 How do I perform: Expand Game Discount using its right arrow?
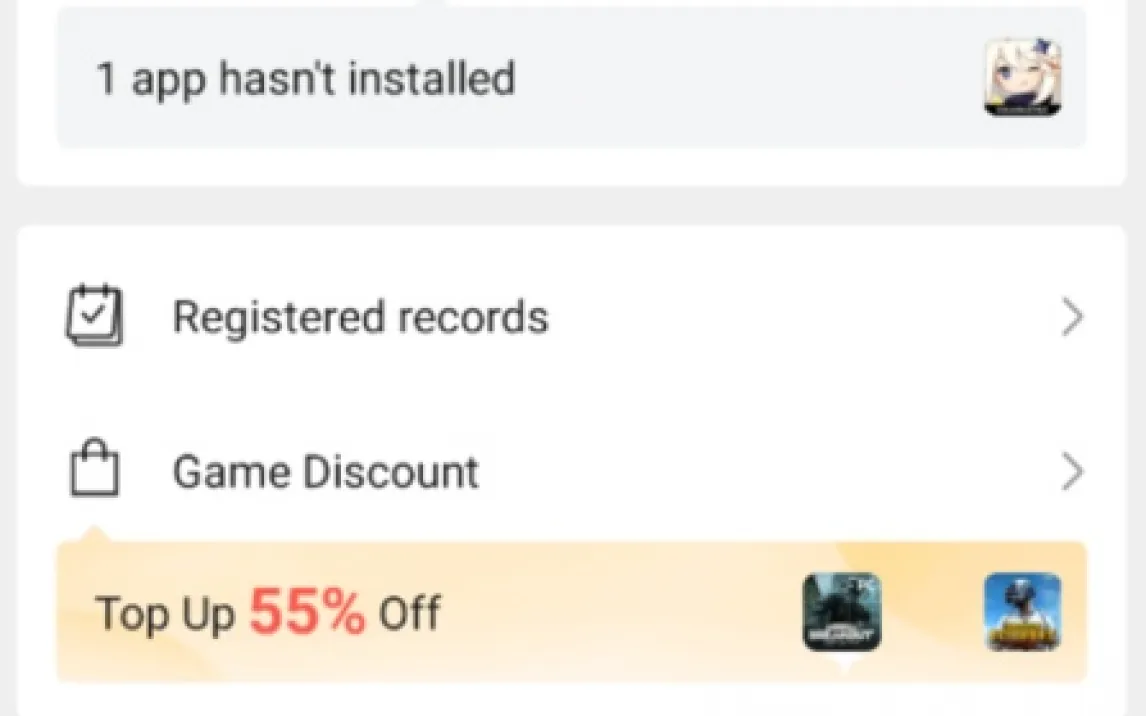pyautogui.click(x=1072, y=472)
